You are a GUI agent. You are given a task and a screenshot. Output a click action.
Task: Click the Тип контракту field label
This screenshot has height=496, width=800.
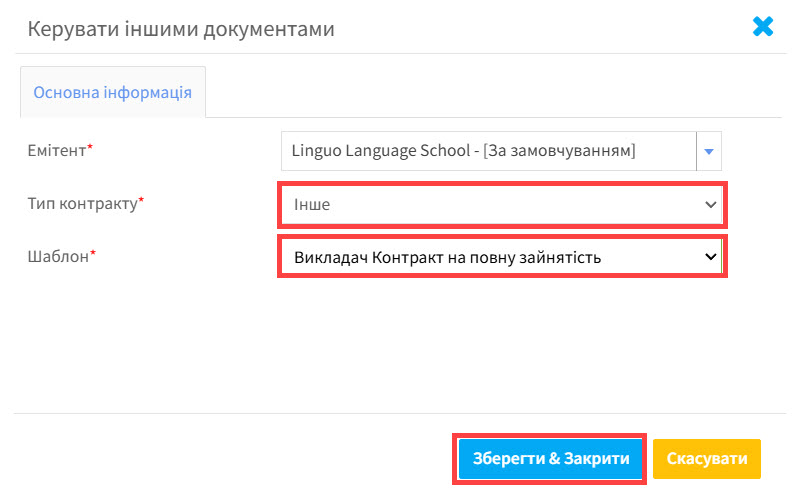(x=82, y=203)
